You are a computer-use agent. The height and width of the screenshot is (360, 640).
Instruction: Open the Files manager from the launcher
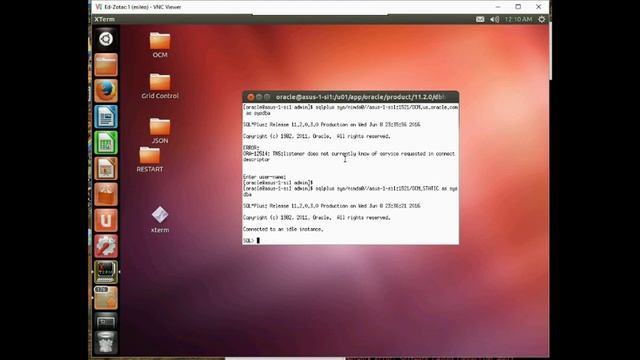[106, 65]
